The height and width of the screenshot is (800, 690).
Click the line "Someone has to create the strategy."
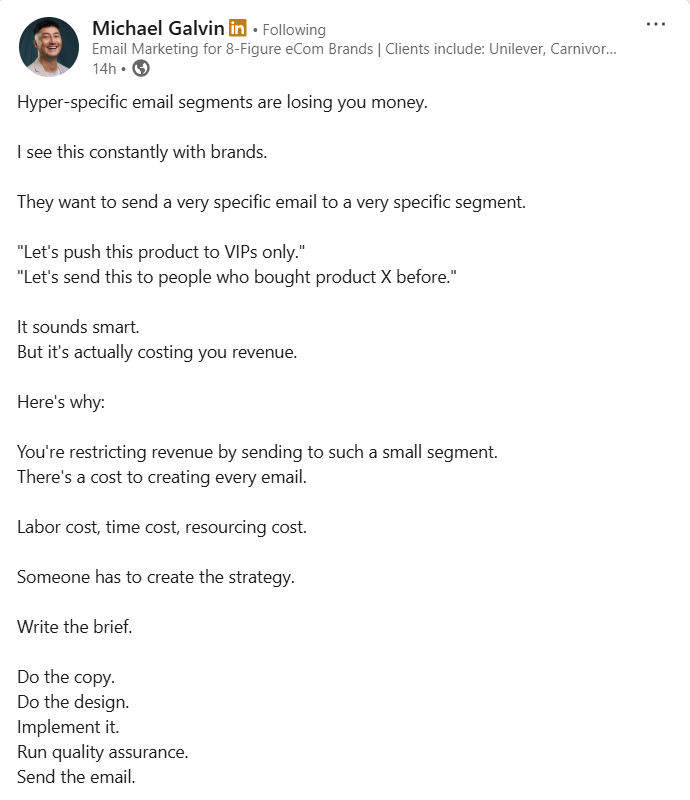click(156, 577)
